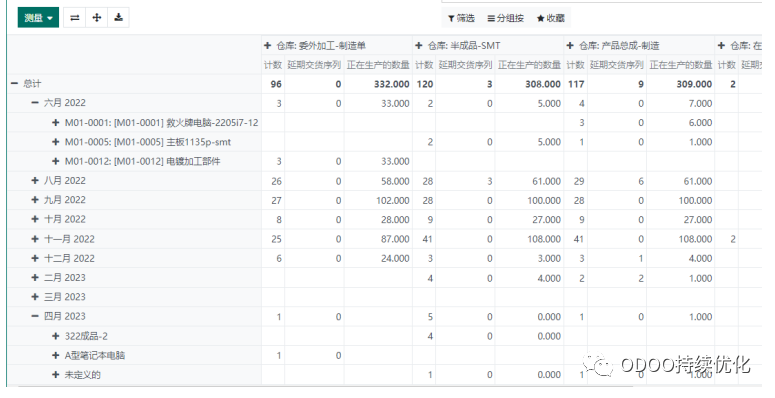Viewport: 775px width, 398px height.
Task: Open the 筛选 filter menu
Action: (x=461, y=18)
